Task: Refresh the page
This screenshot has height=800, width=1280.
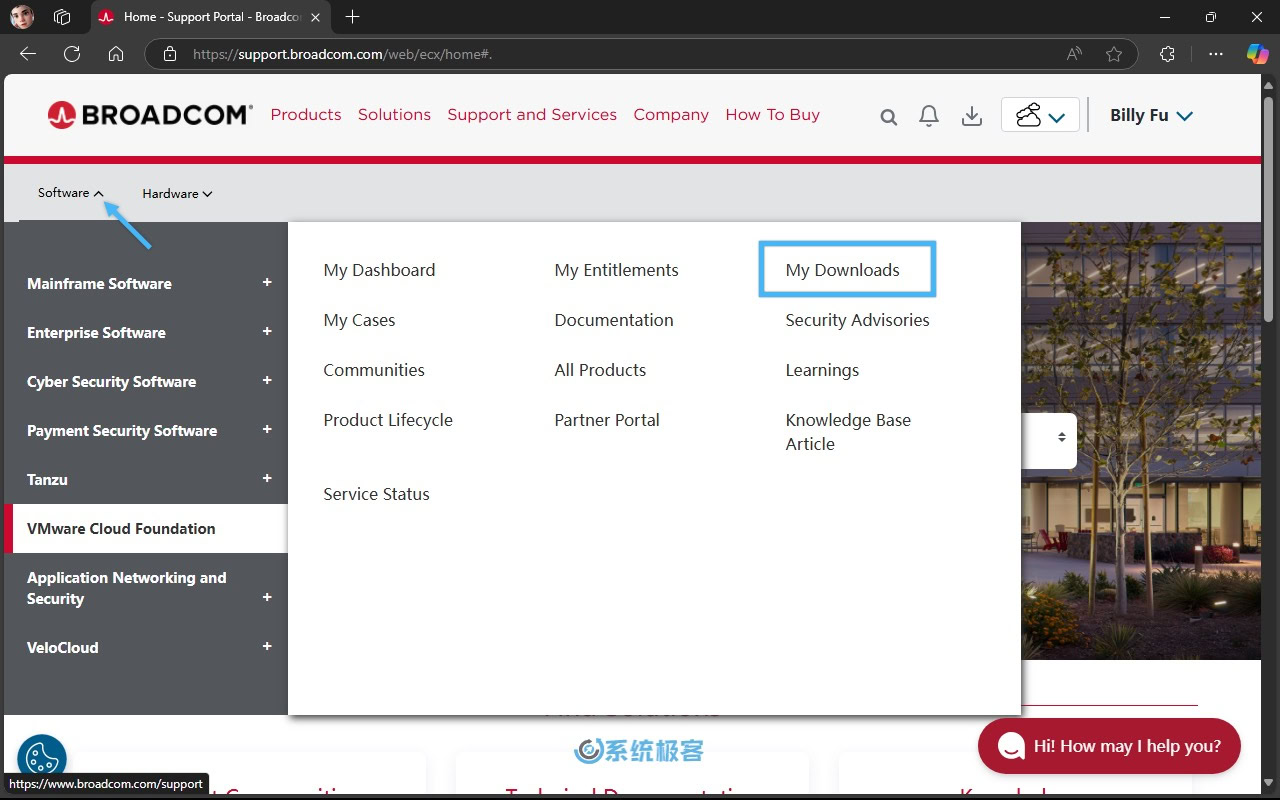Action: coord(72,54)
